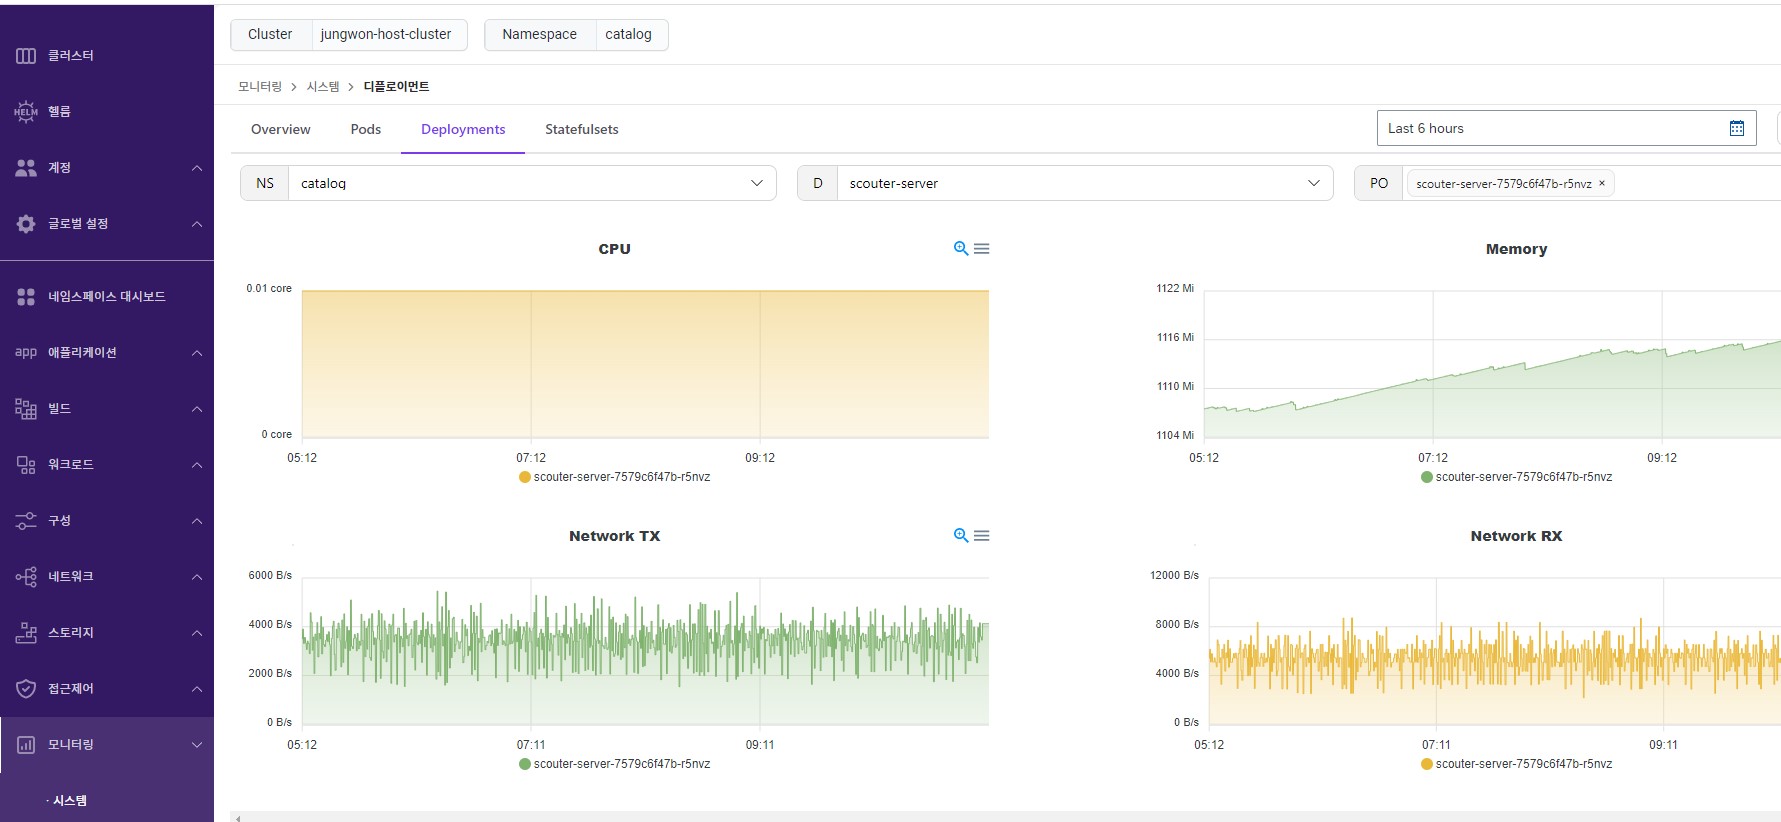Click the 워크로드 sidebar icon

pyautogui.click(x=26, y=464)
